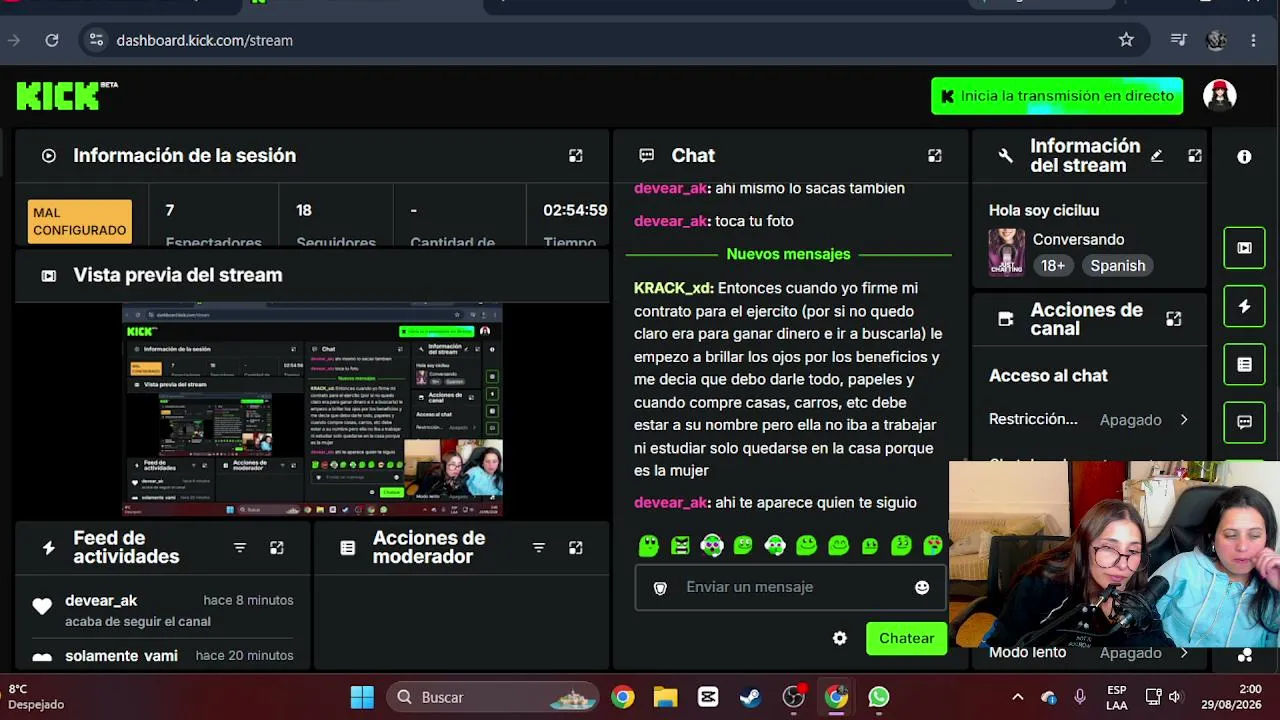The height and width of the screenshot is (720, 1280).
Task: Bookmark this page with the star icon
Action: [1126, 40]
